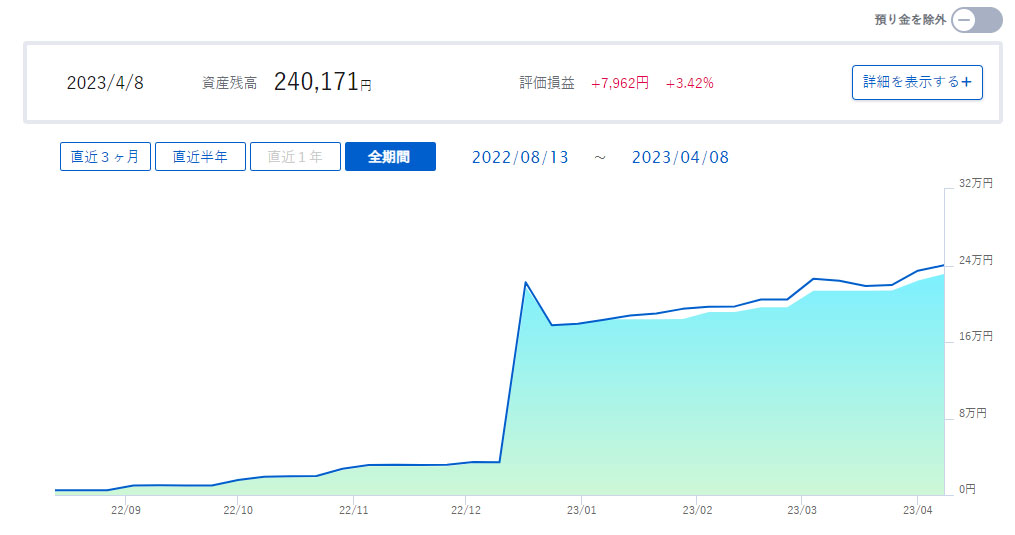The width and height of the screenshot is (1015, 535).
Task: Click the 22/12 x-axis label
Action: [x=467, y=510]
